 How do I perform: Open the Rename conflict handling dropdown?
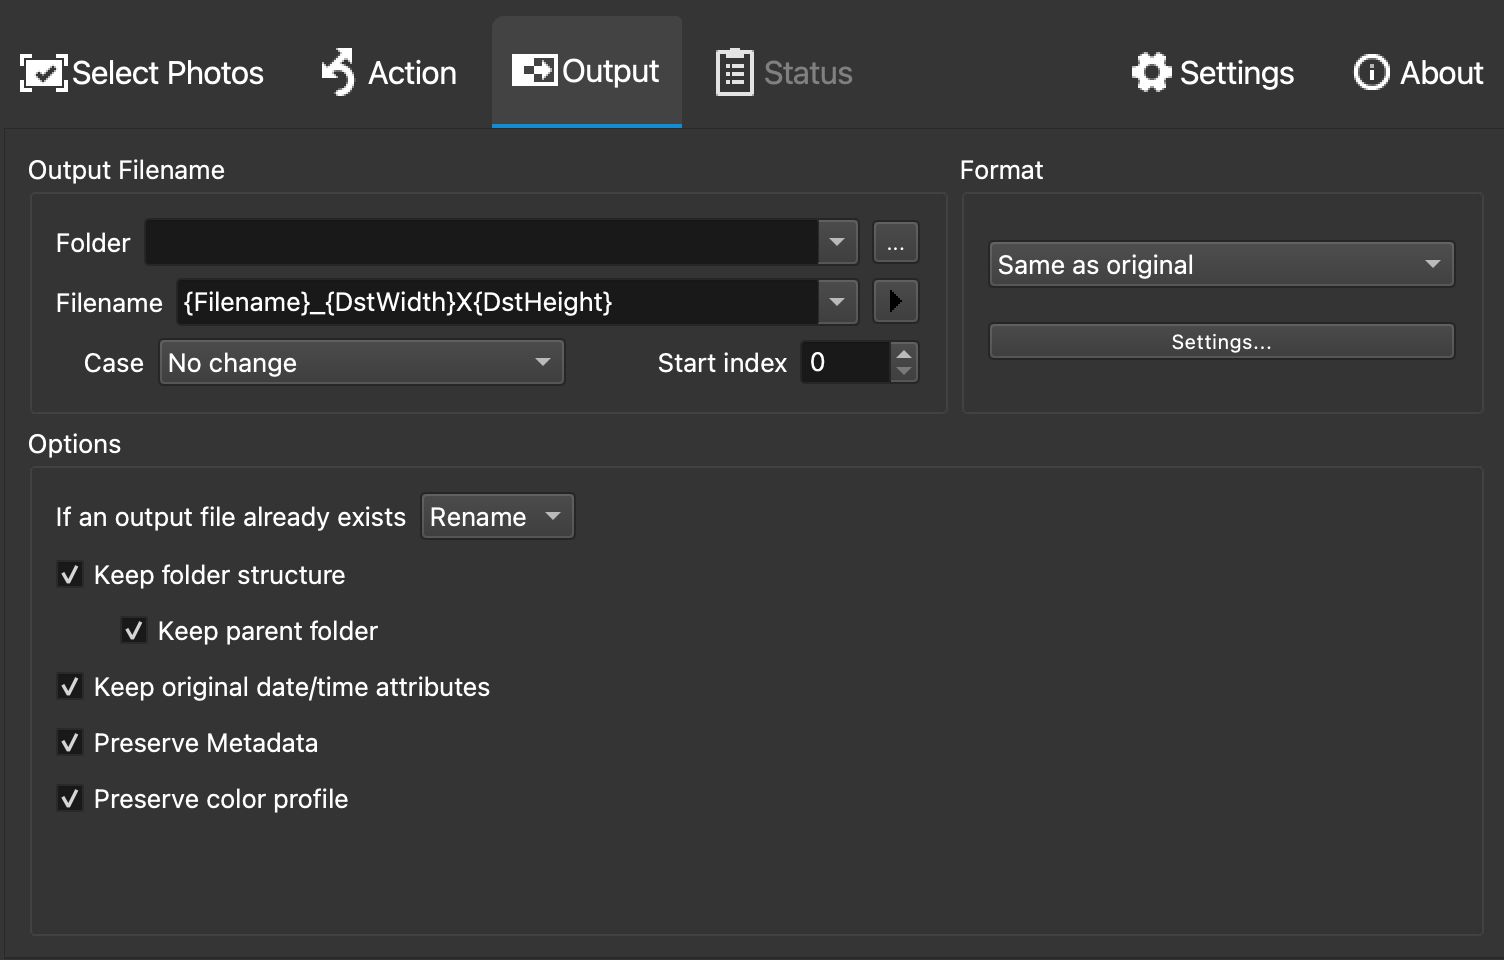pyautogui.click(x=497, y=516)
